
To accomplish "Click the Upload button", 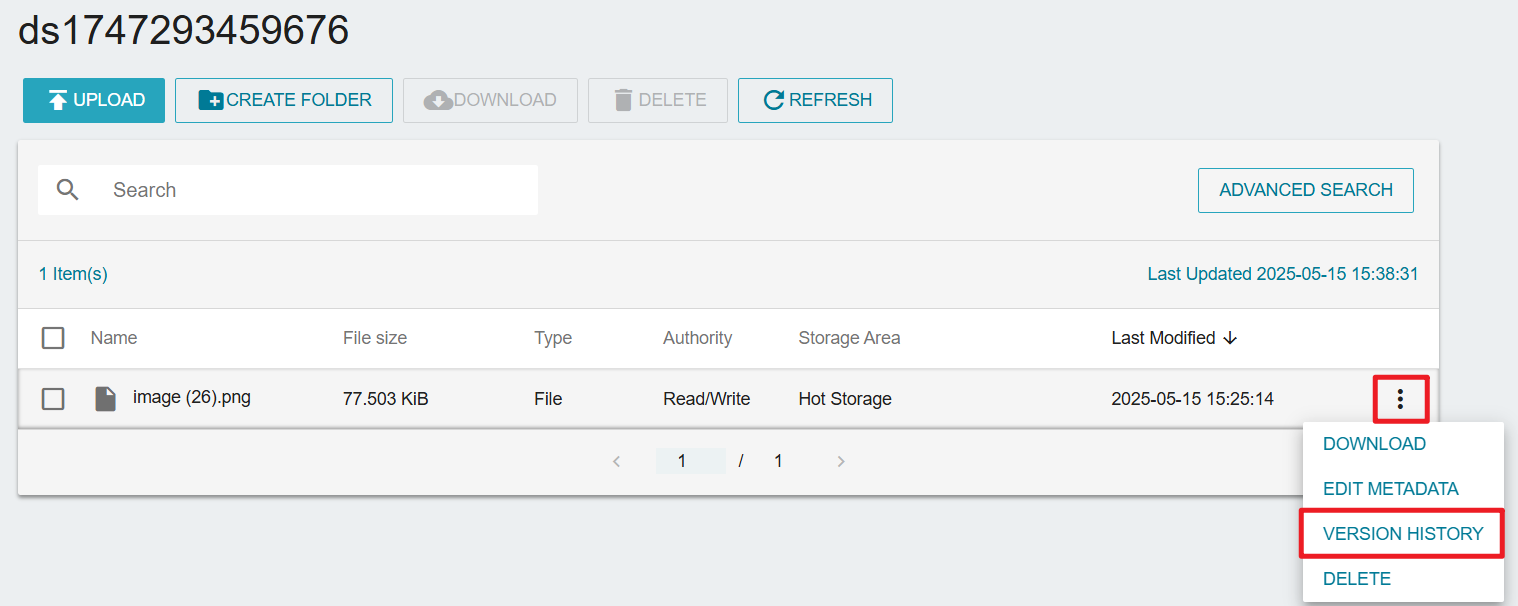I will tap(94, 100).
